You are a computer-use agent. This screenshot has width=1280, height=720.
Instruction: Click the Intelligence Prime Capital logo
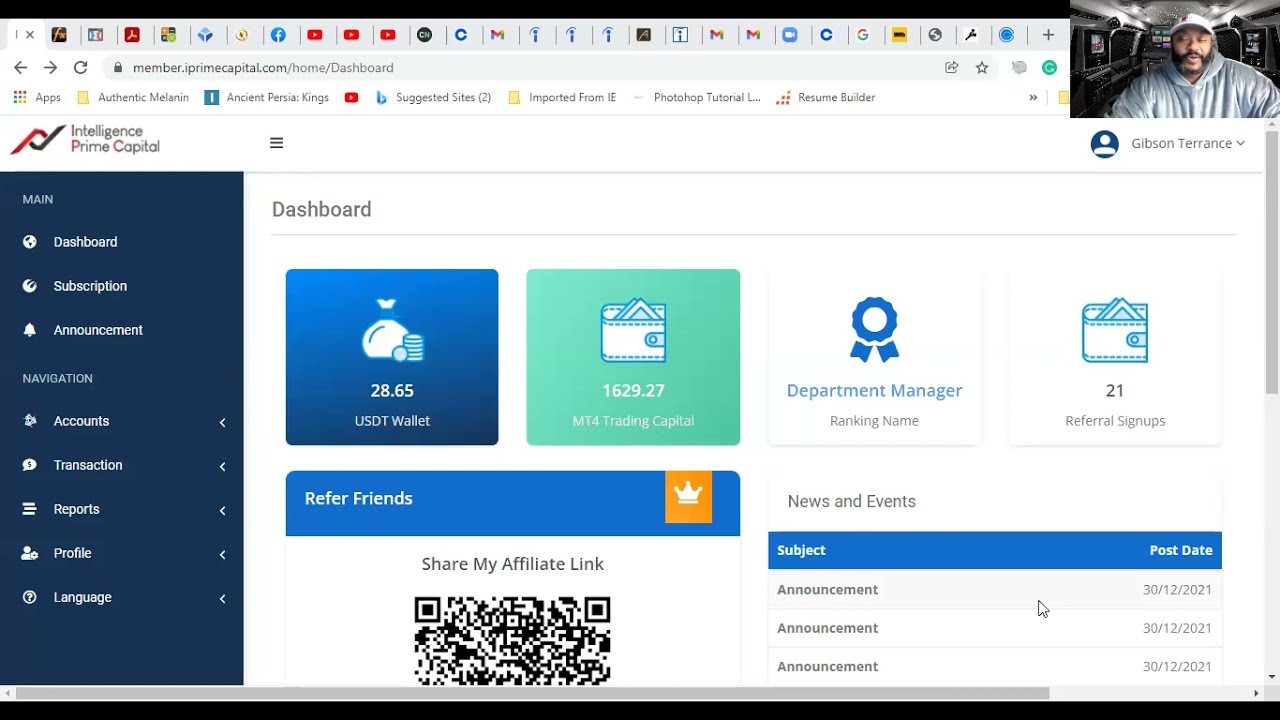tap(85, 140)
